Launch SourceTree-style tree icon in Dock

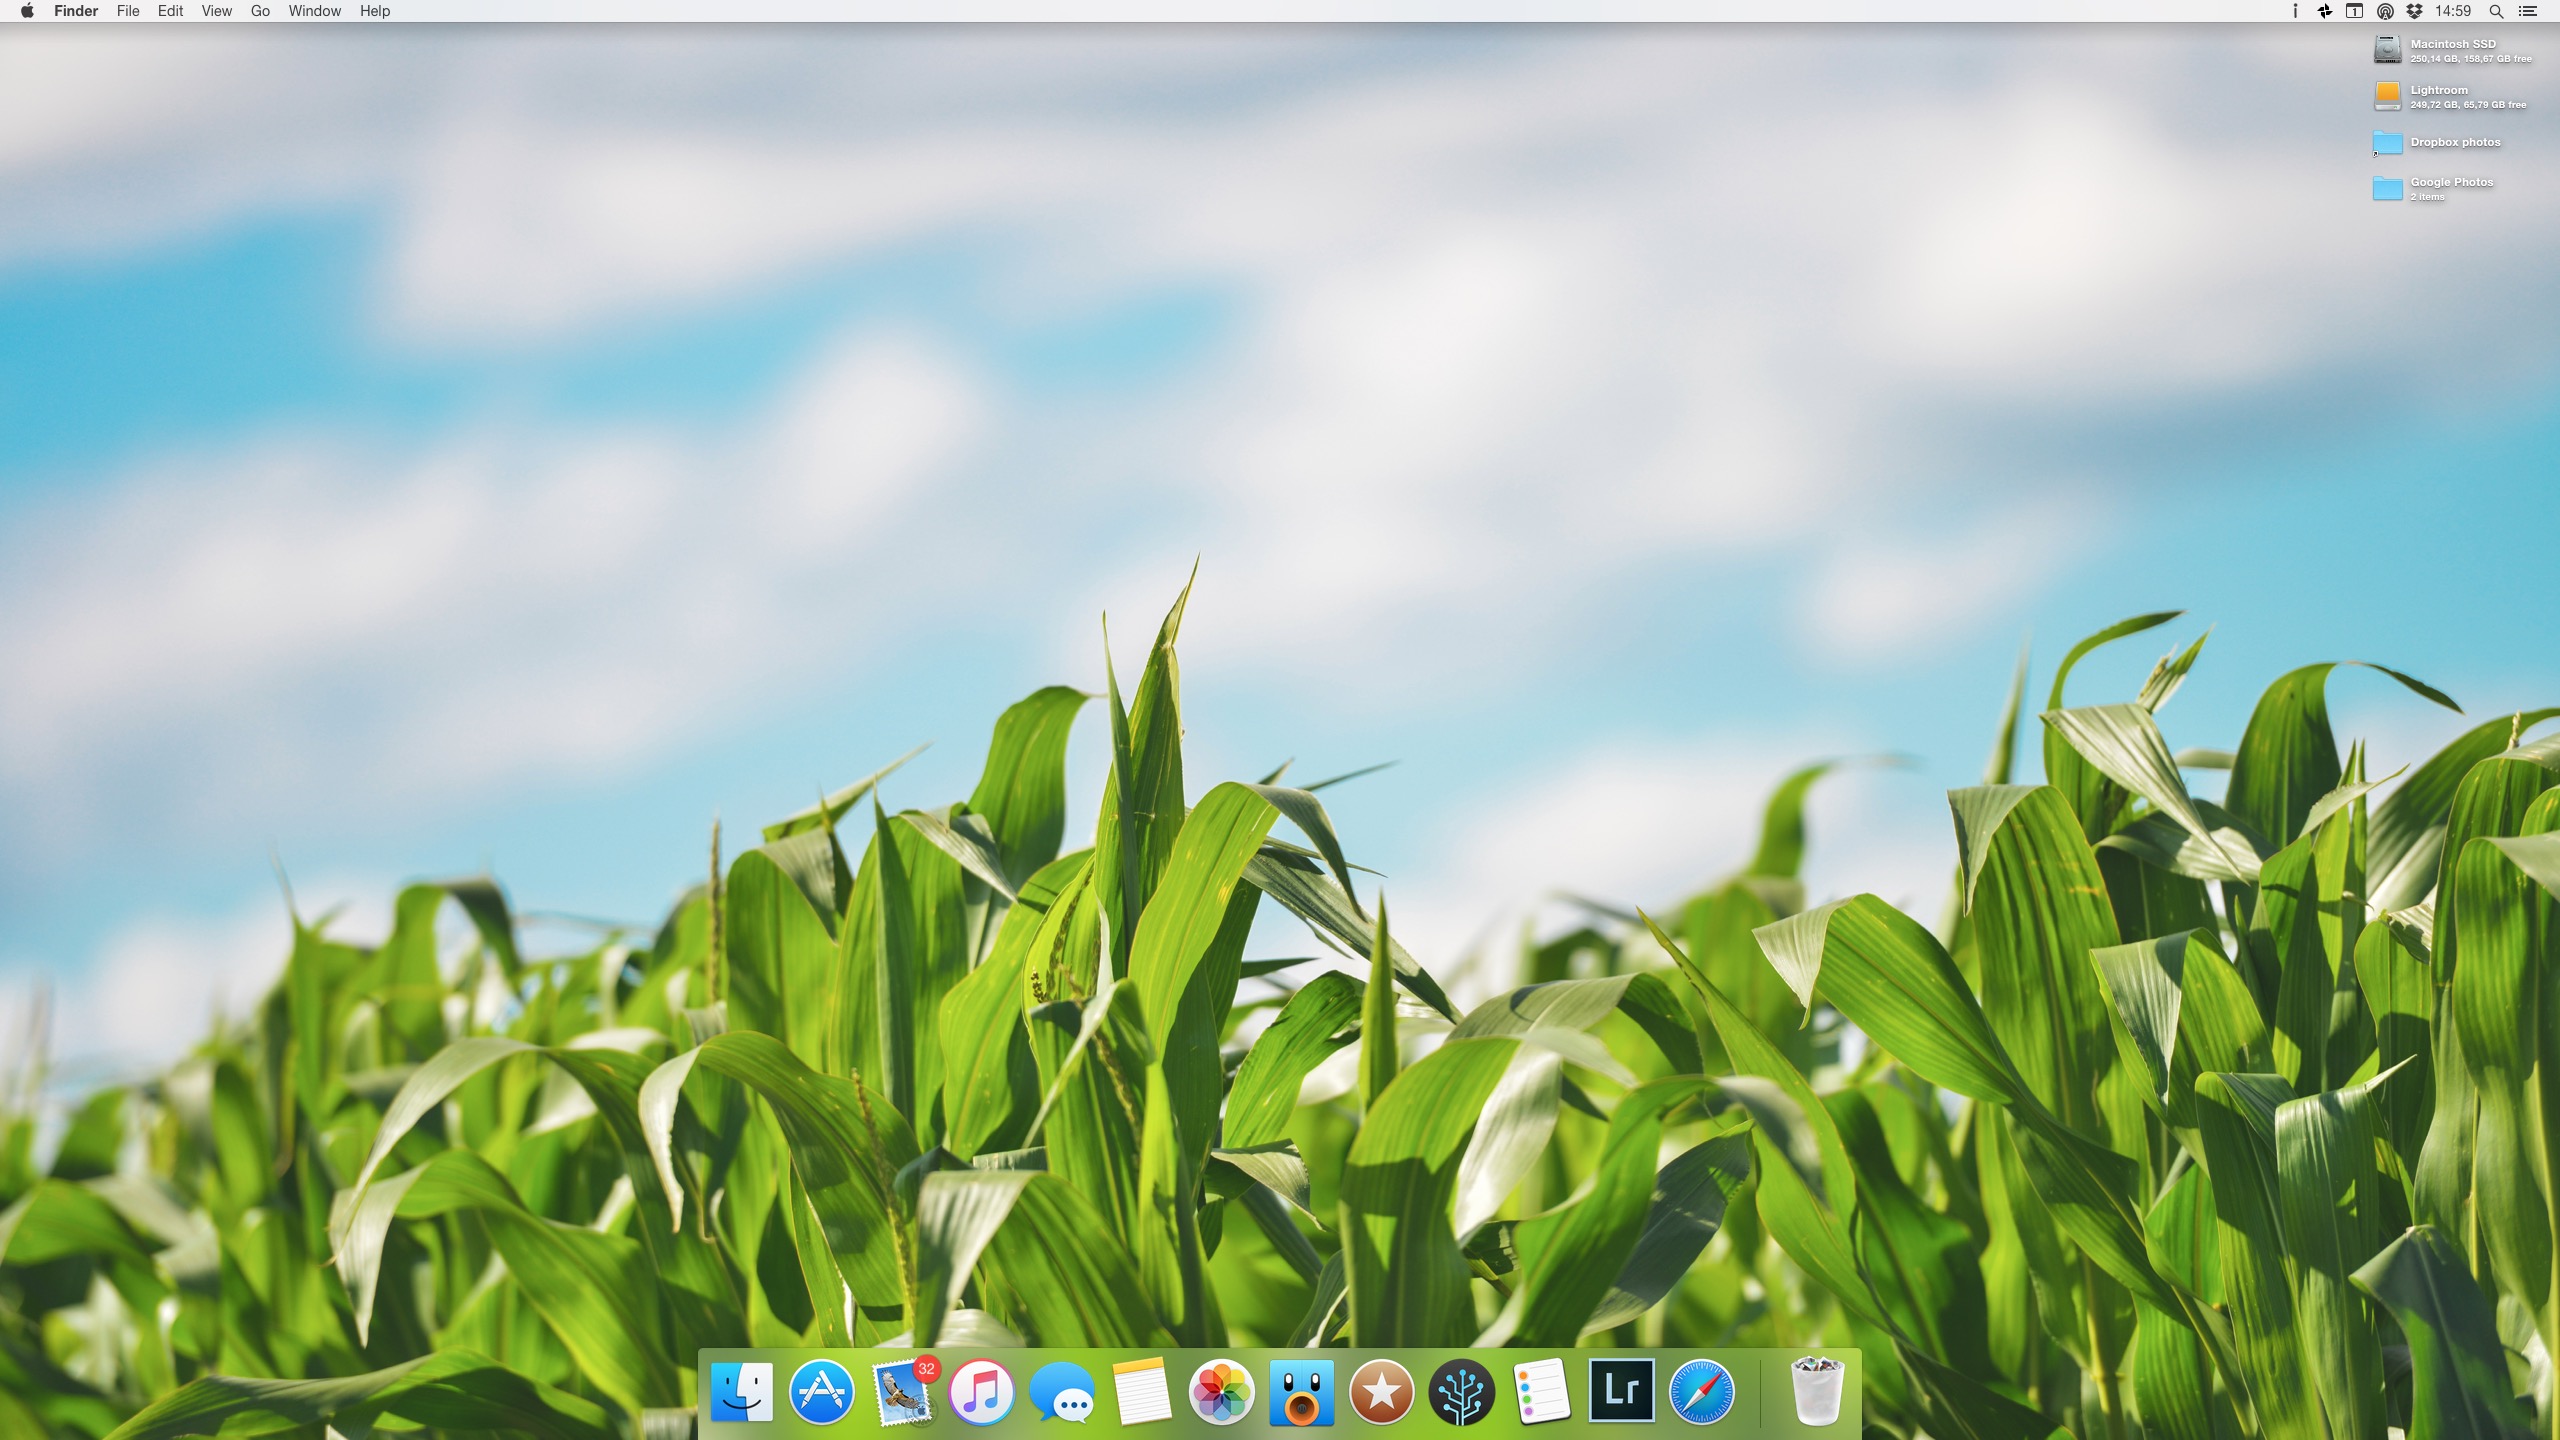tap(1461, 1392)
